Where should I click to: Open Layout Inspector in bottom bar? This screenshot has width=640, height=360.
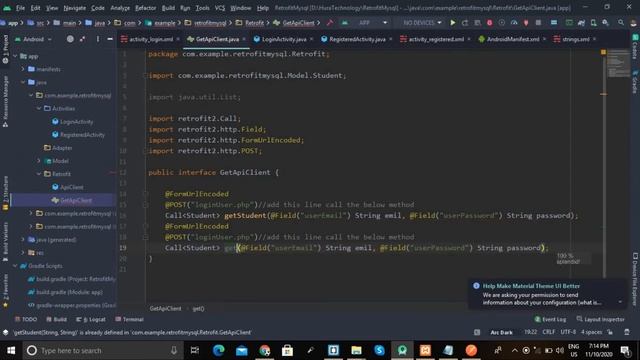click(x=600, y=319)
